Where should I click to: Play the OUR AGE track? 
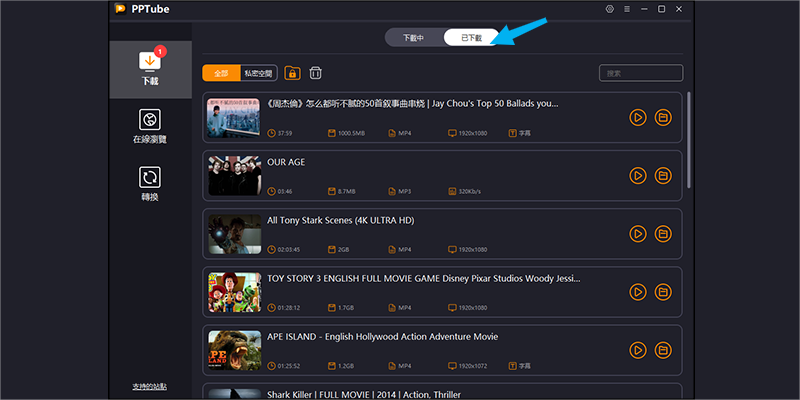638,176
